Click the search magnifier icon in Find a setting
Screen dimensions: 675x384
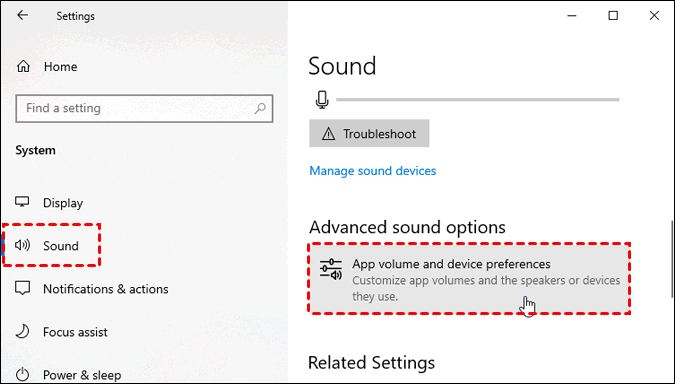tap(260, 108)
